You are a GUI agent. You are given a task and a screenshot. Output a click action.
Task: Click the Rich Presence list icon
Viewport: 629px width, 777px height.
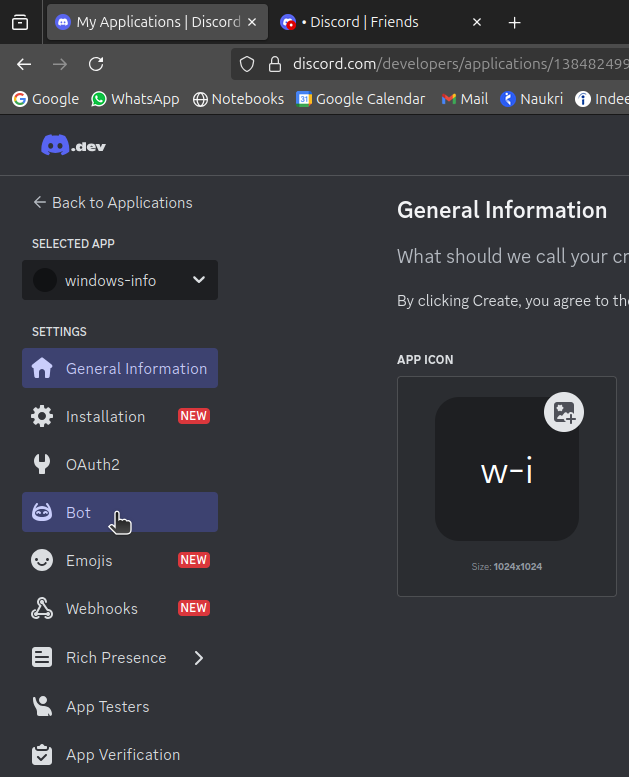(42, 658)
